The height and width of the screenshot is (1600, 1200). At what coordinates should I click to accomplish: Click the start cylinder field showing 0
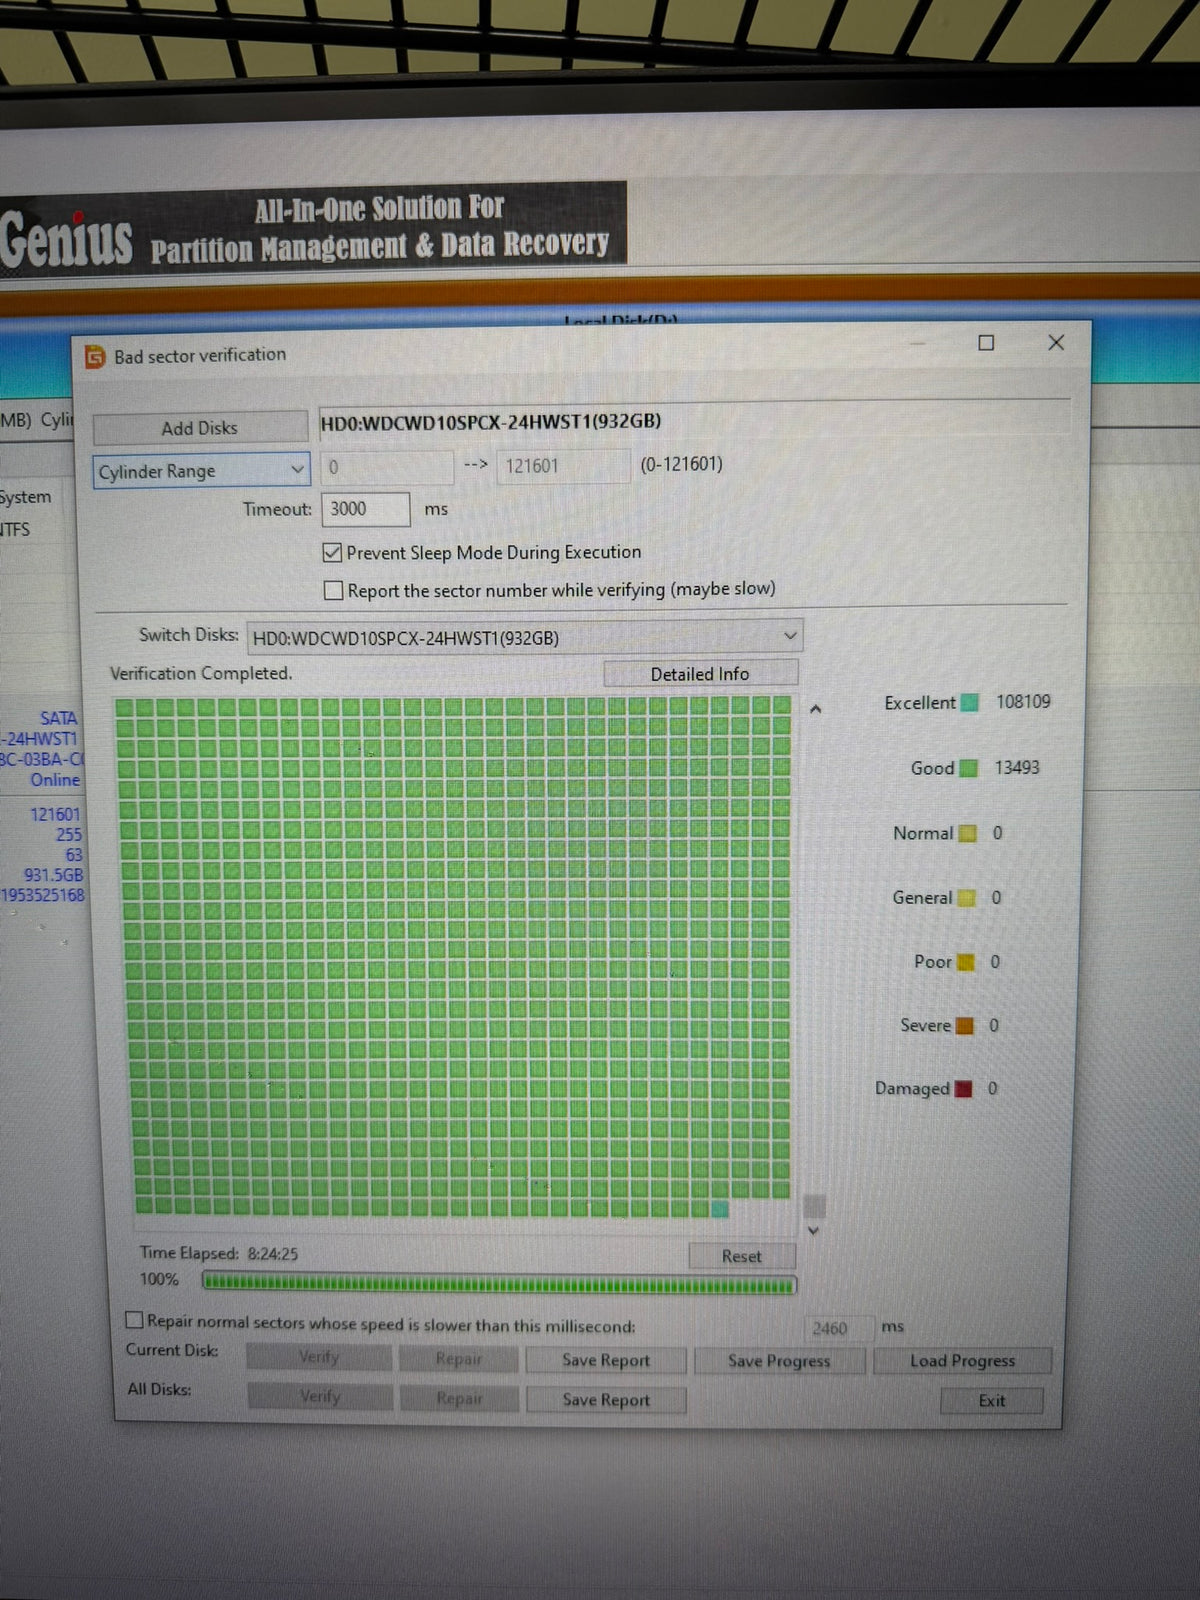387,467
